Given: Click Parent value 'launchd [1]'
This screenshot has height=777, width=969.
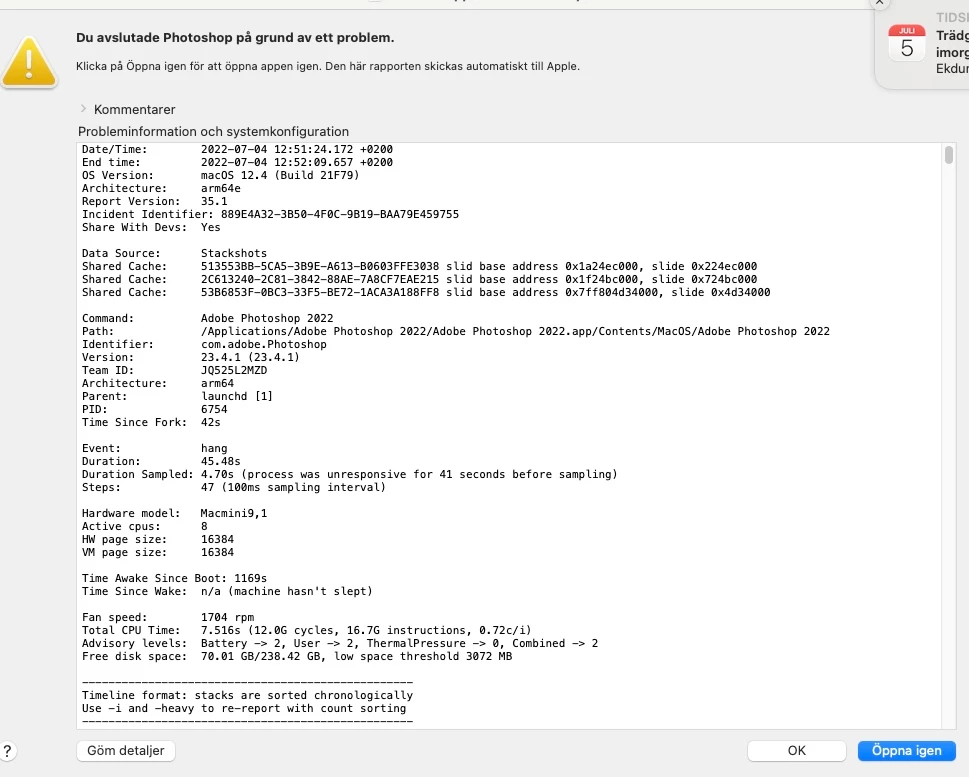Looking at the screenshot, I should point(237,396).
